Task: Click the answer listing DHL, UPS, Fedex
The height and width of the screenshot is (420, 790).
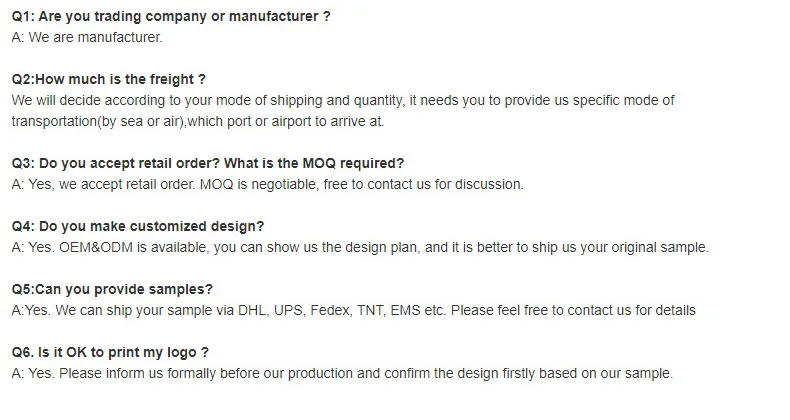Action: (x=352, y=311)
